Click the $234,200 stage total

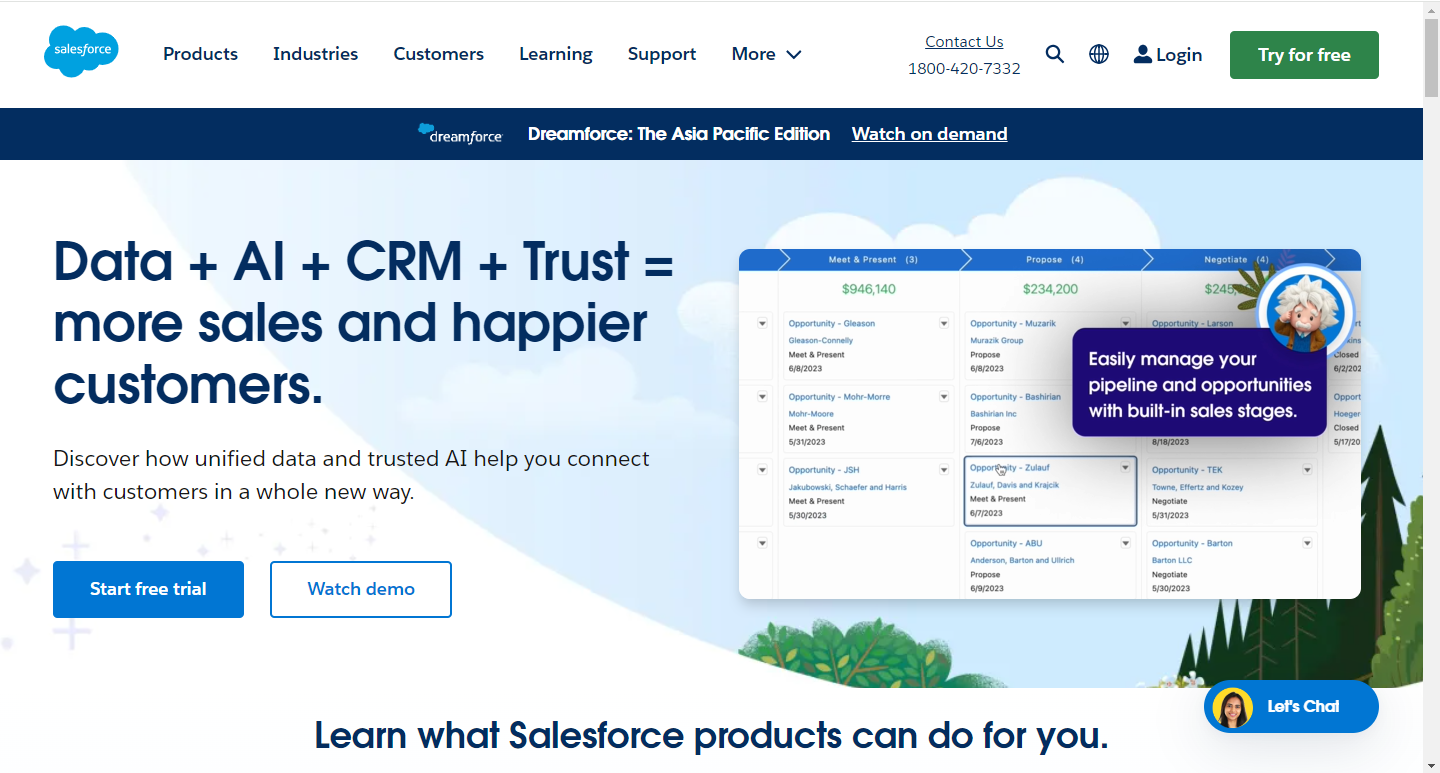coord(1050,289)
